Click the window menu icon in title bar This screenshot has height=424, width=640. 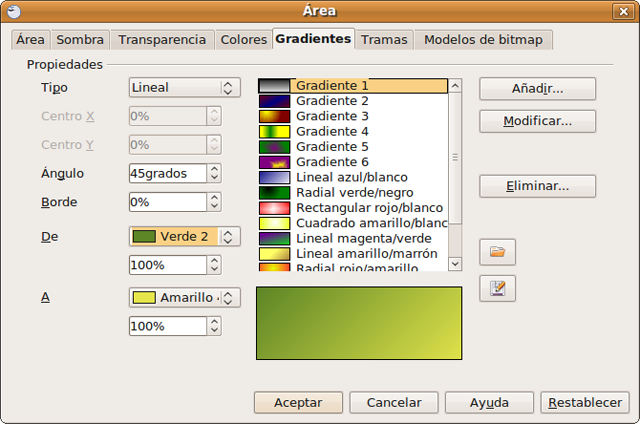pyautogui.click(x=14, y=11)
